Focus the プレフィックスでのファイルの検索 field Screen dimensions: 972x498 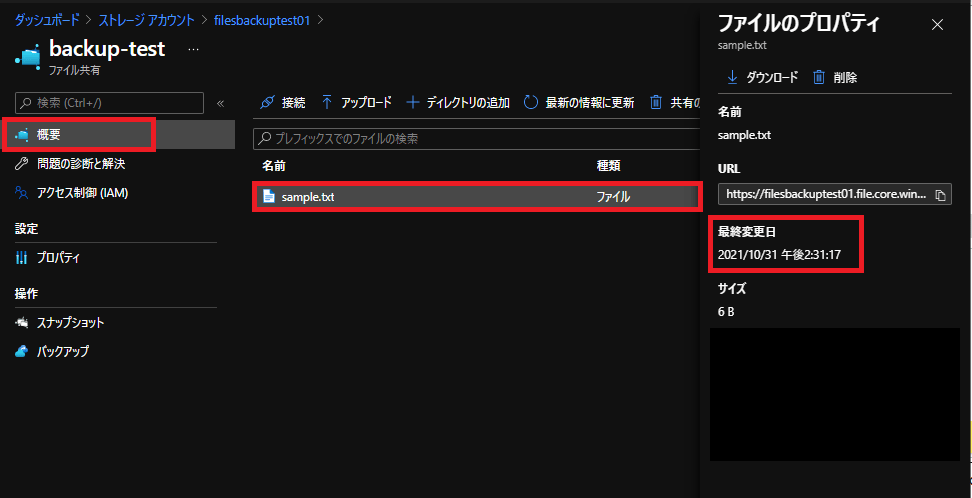tap(476, 139)
